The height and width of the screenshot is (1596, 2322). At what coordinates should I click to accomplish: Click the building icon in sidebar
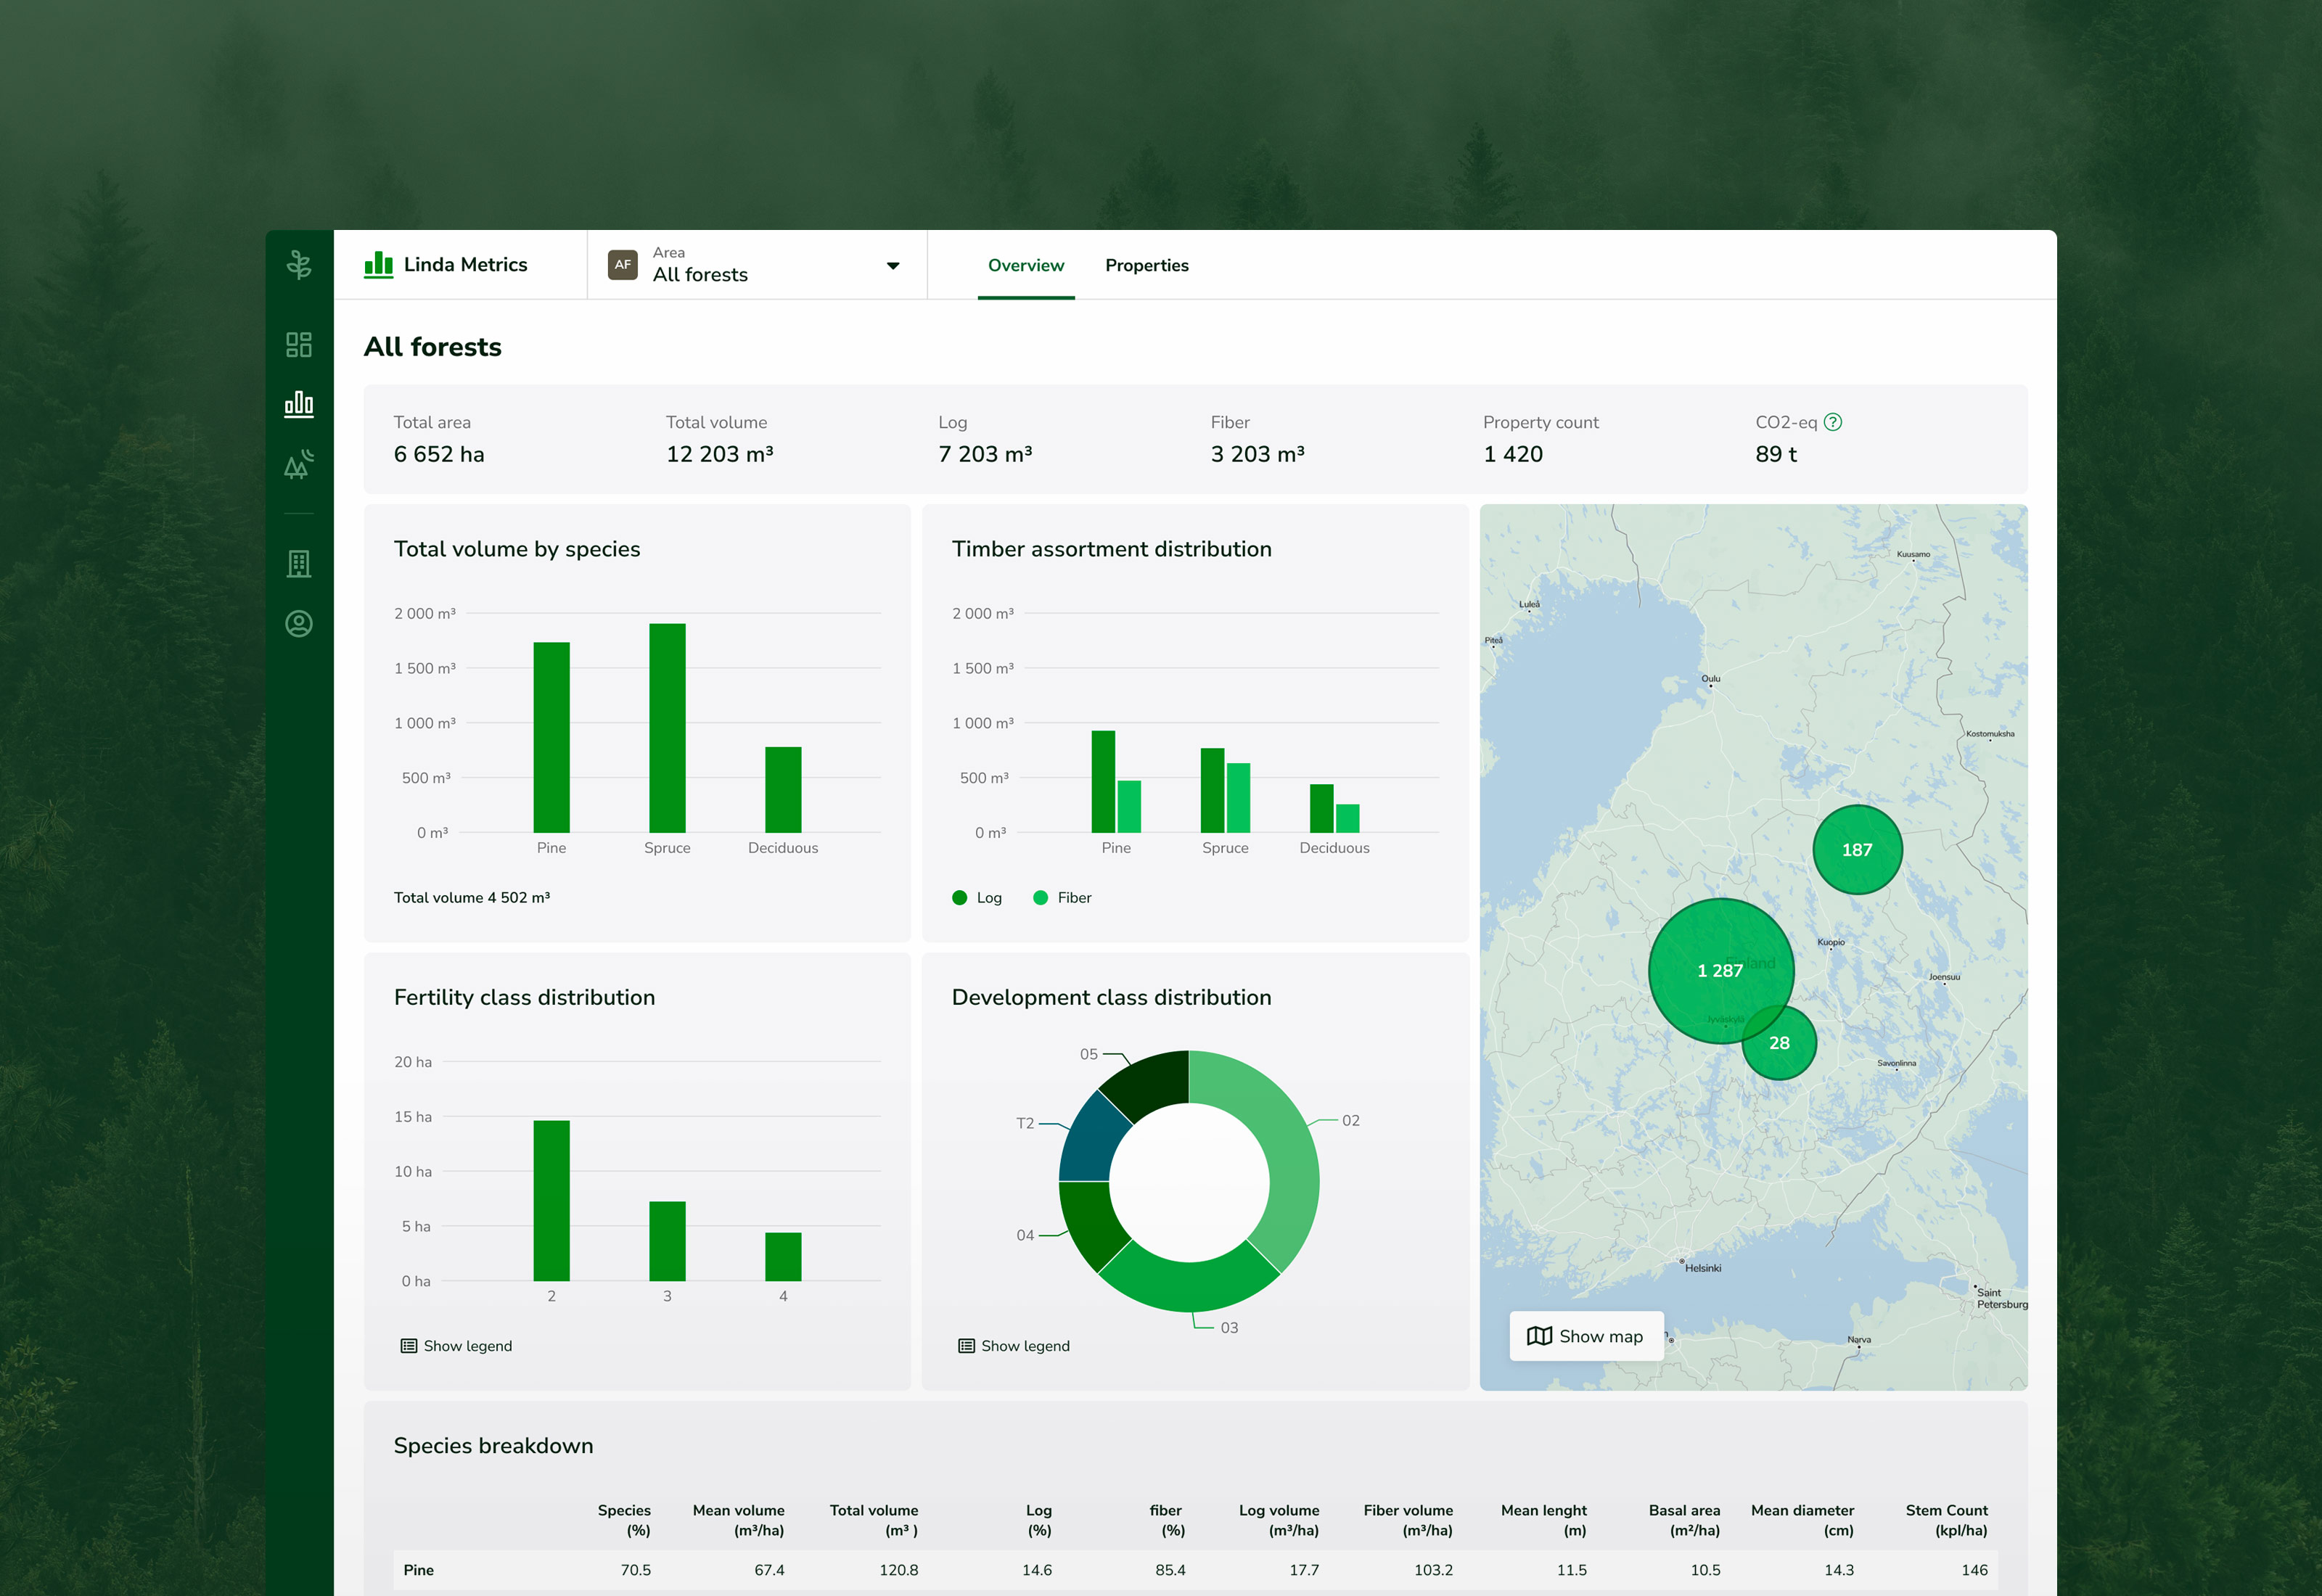298,564
